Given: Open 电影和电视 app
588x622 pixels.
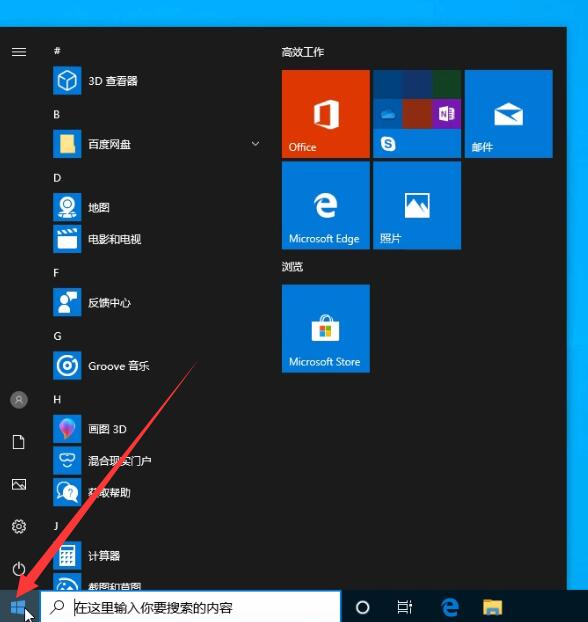Looking at the screenshot, I should click(x=97, y=239).
